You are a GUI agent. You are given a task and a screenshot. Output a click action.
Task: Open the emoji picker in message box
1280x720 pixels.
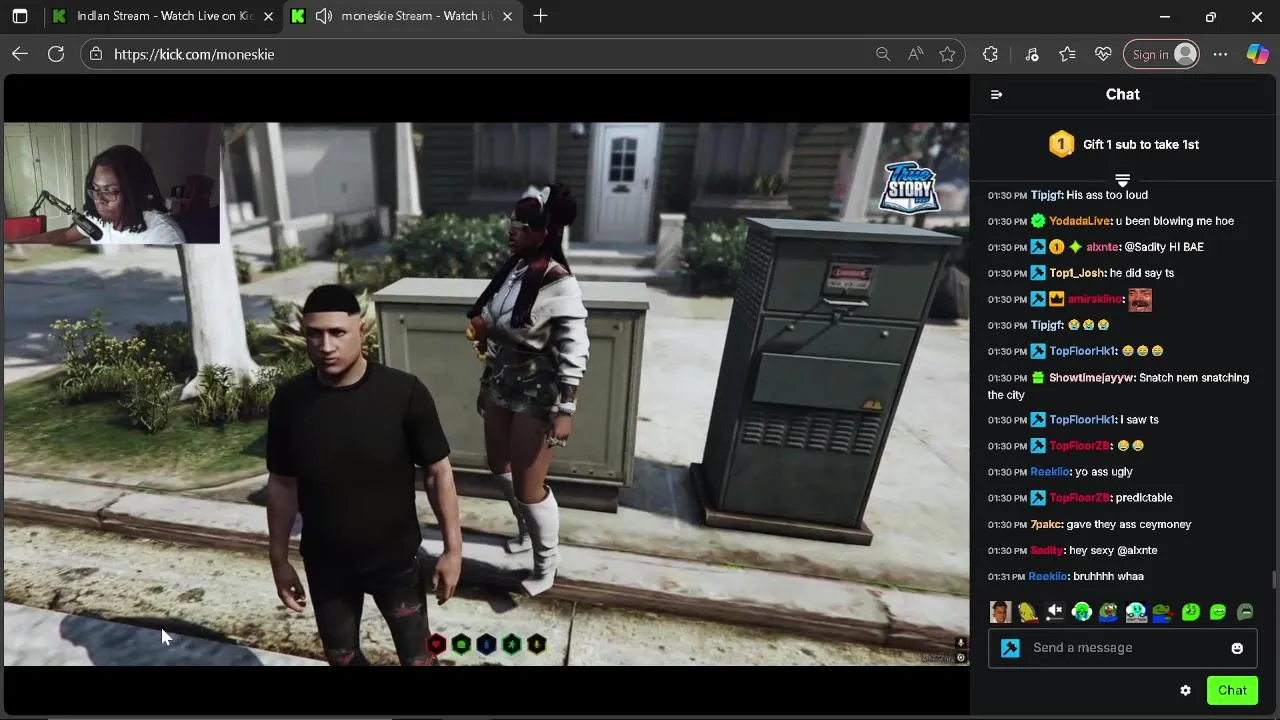1237,648
